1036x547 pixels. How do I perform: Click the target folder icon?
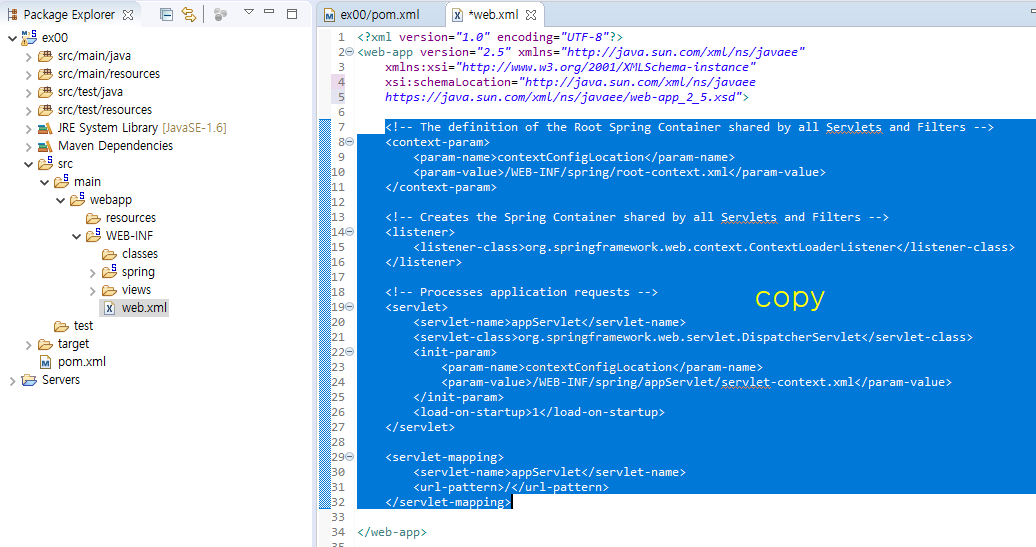45,344
